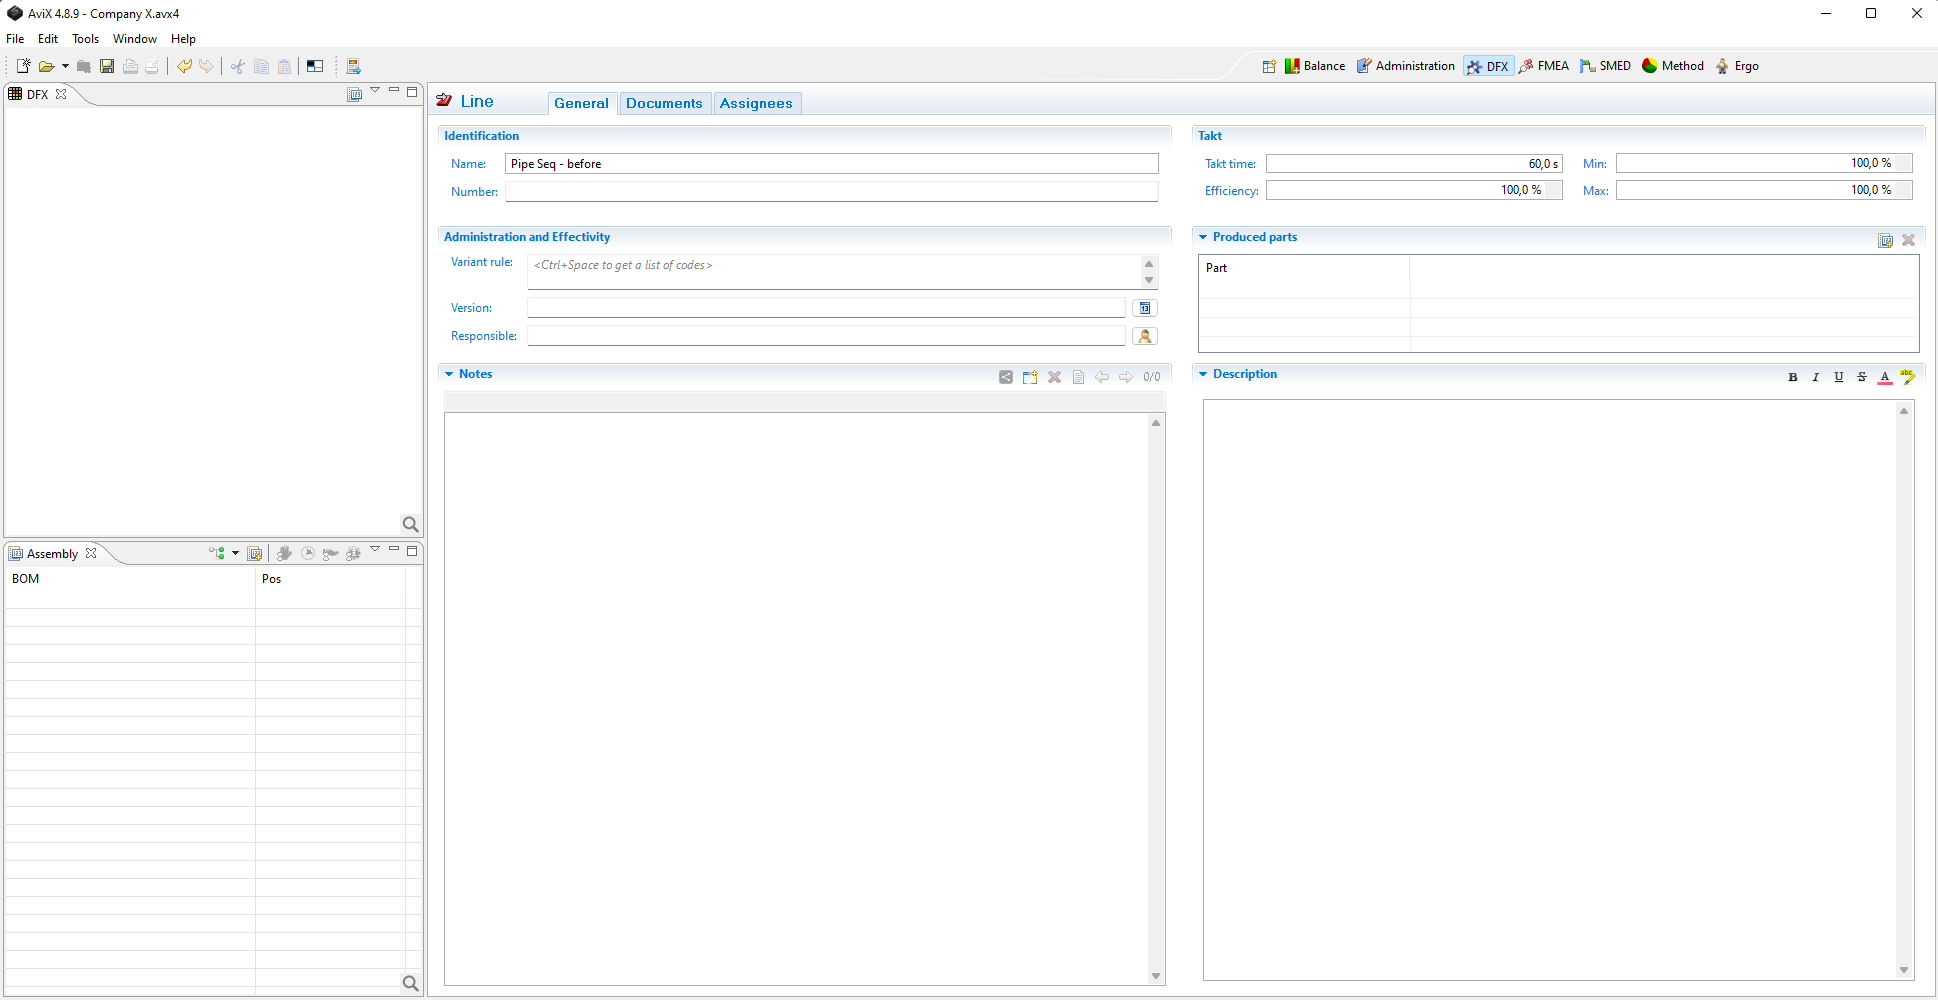The width and height of the screenshot is (1938, 1000).
Task: Switch to the Documents tab
Action: tap(664, 103)
